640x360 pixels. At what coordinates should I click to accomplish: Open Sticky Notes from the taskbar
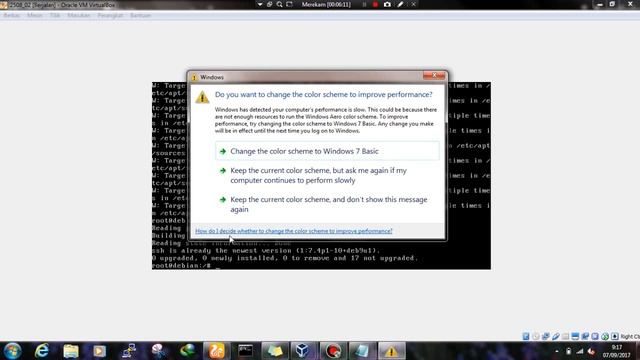[x=275, y=351]
